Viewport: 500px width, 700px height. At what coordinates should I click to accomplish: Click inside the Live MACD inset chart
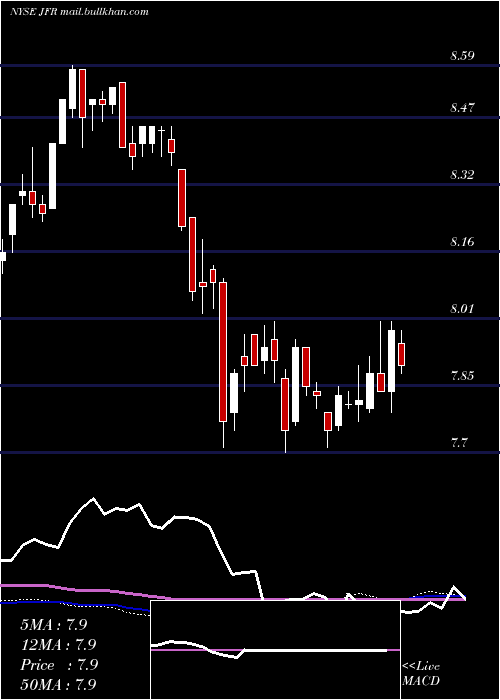click(275, 650)
